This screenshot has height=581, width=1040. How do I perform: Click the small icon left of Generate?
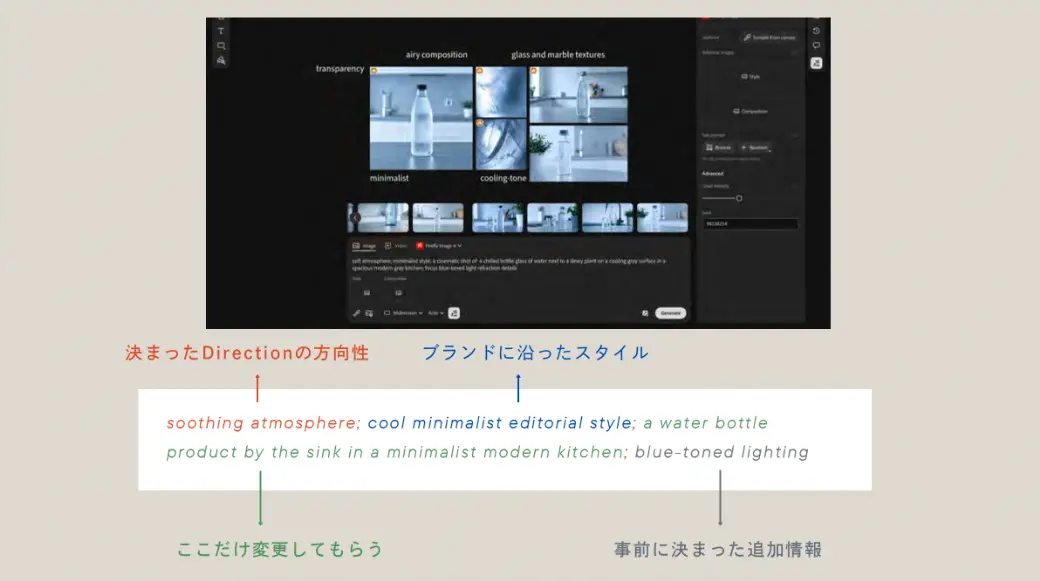(645, 313)
